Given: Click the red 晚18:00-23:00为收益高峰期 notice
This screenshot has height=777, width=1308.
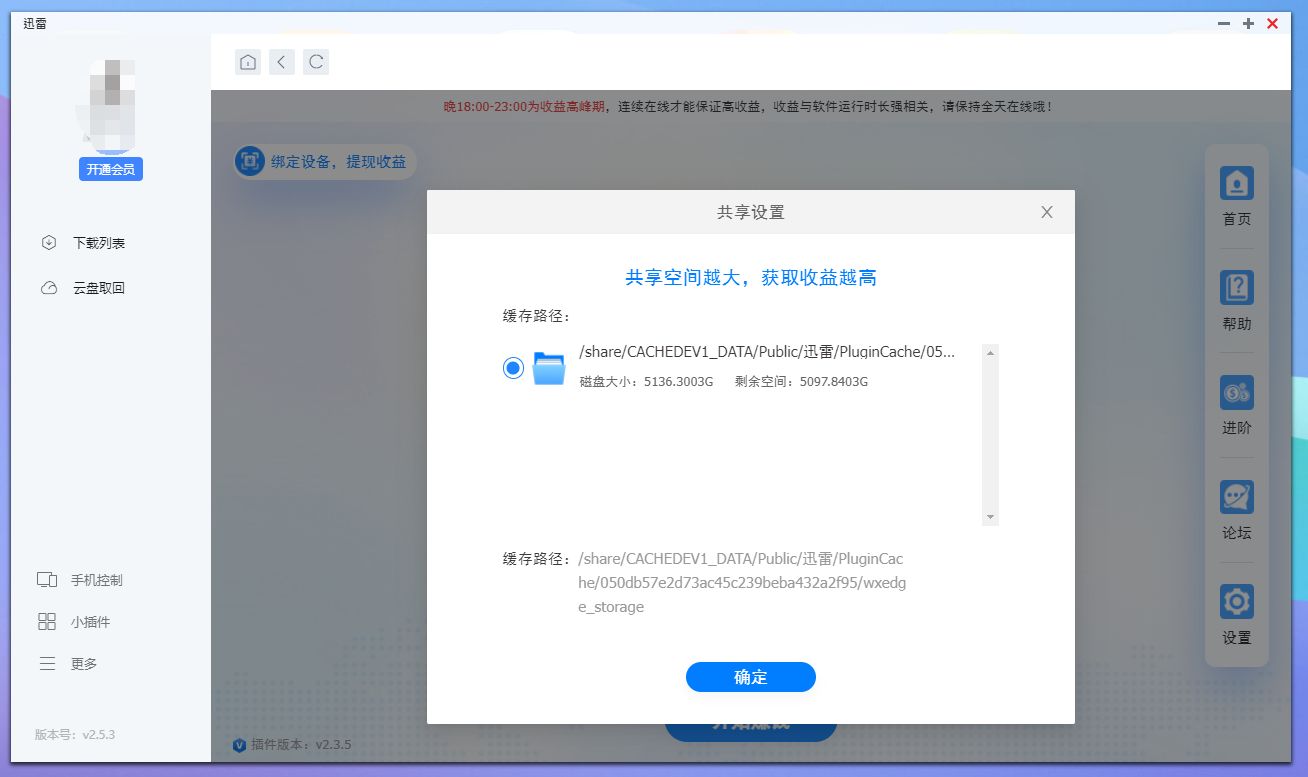Looking at the screenshot, I should tap(524, 106).
